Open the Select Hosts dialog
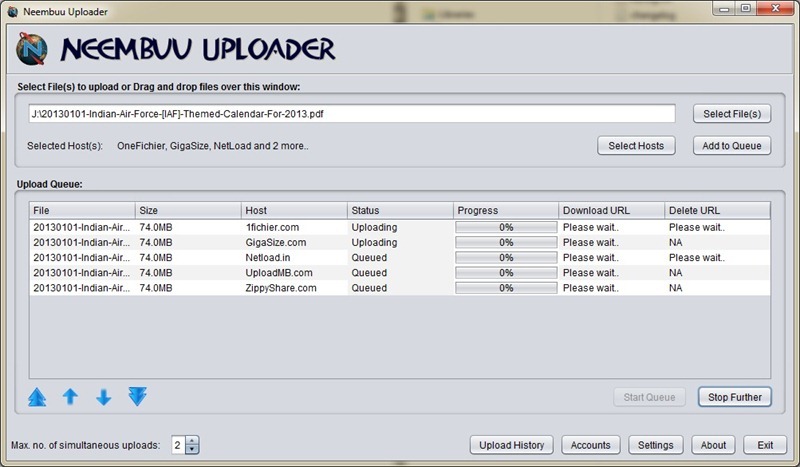 point(636,146)
